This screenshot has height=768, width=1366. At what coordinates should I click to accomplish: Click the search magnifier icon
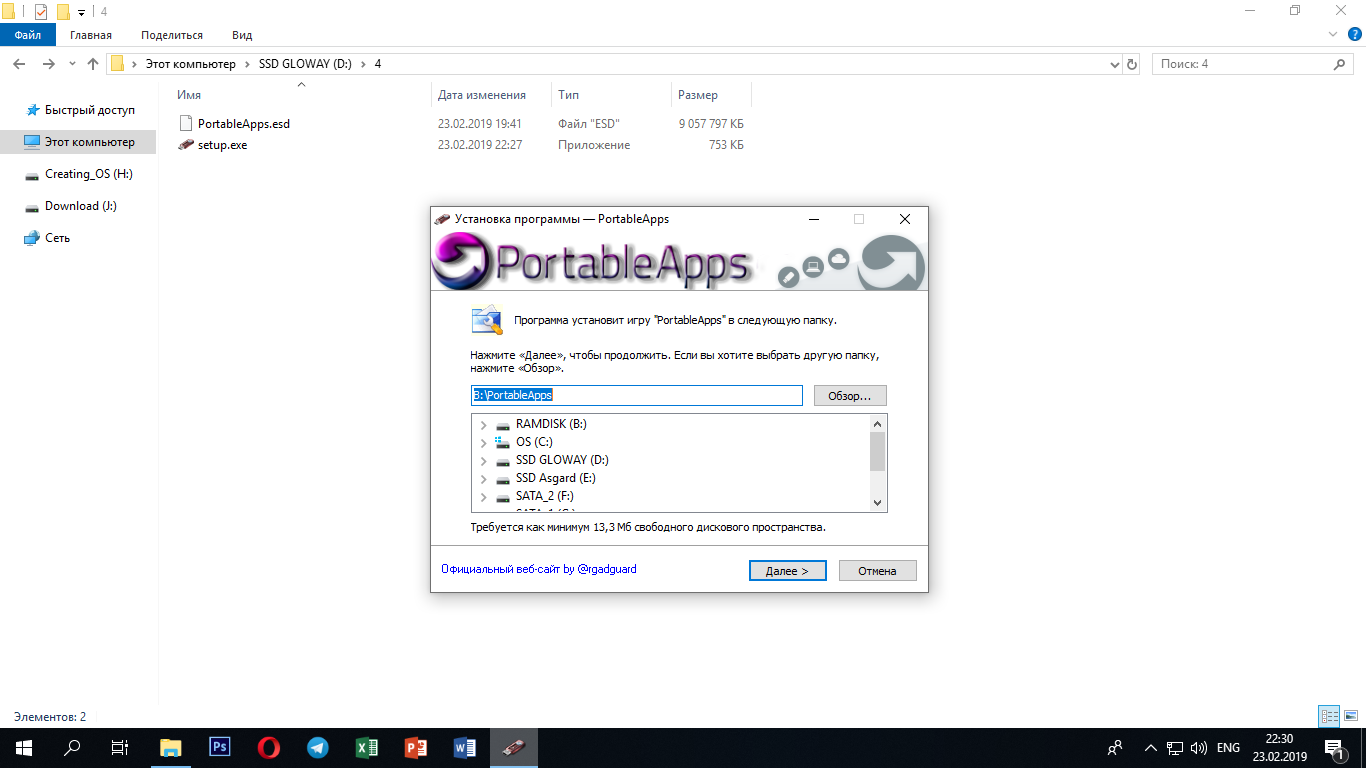1341,64
